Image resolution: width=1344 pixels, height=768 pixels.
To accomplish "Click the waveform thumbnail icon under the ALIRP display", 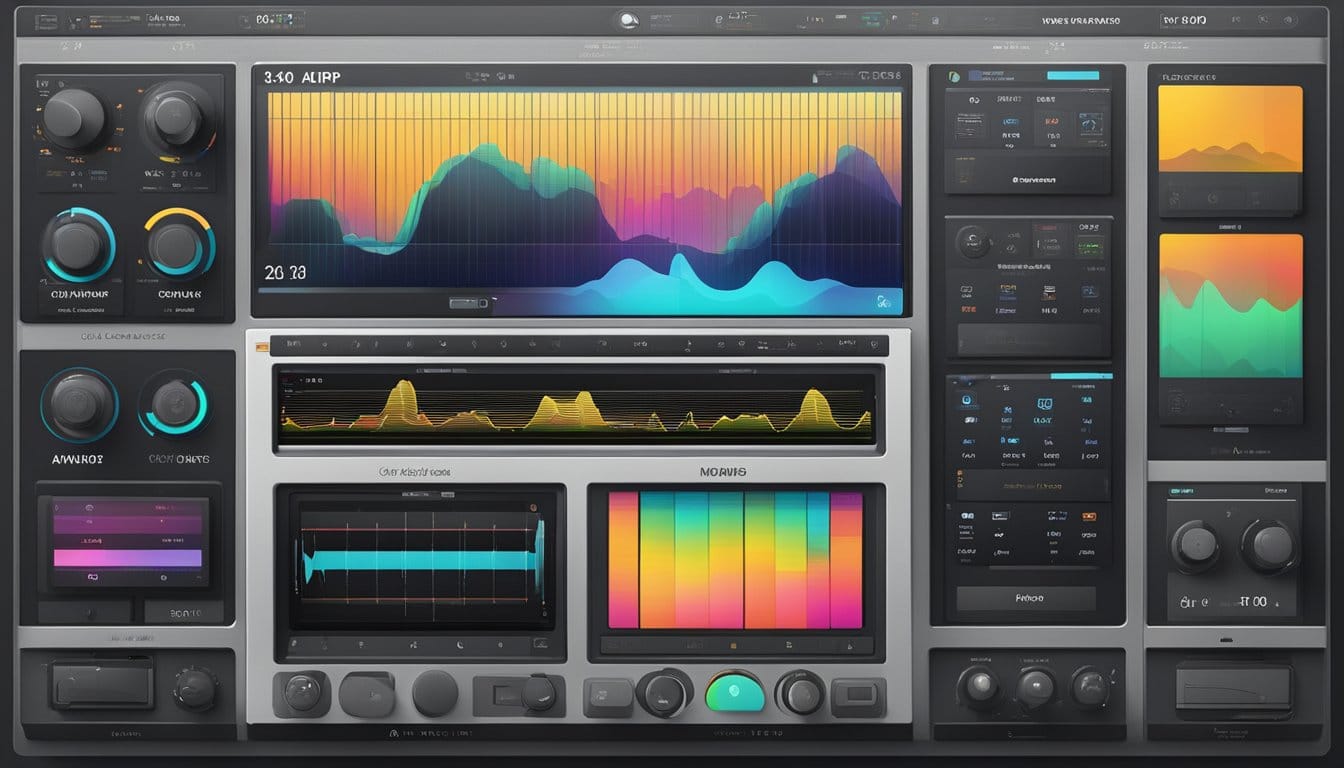I will pyautogui.click(x=465, y=301).
